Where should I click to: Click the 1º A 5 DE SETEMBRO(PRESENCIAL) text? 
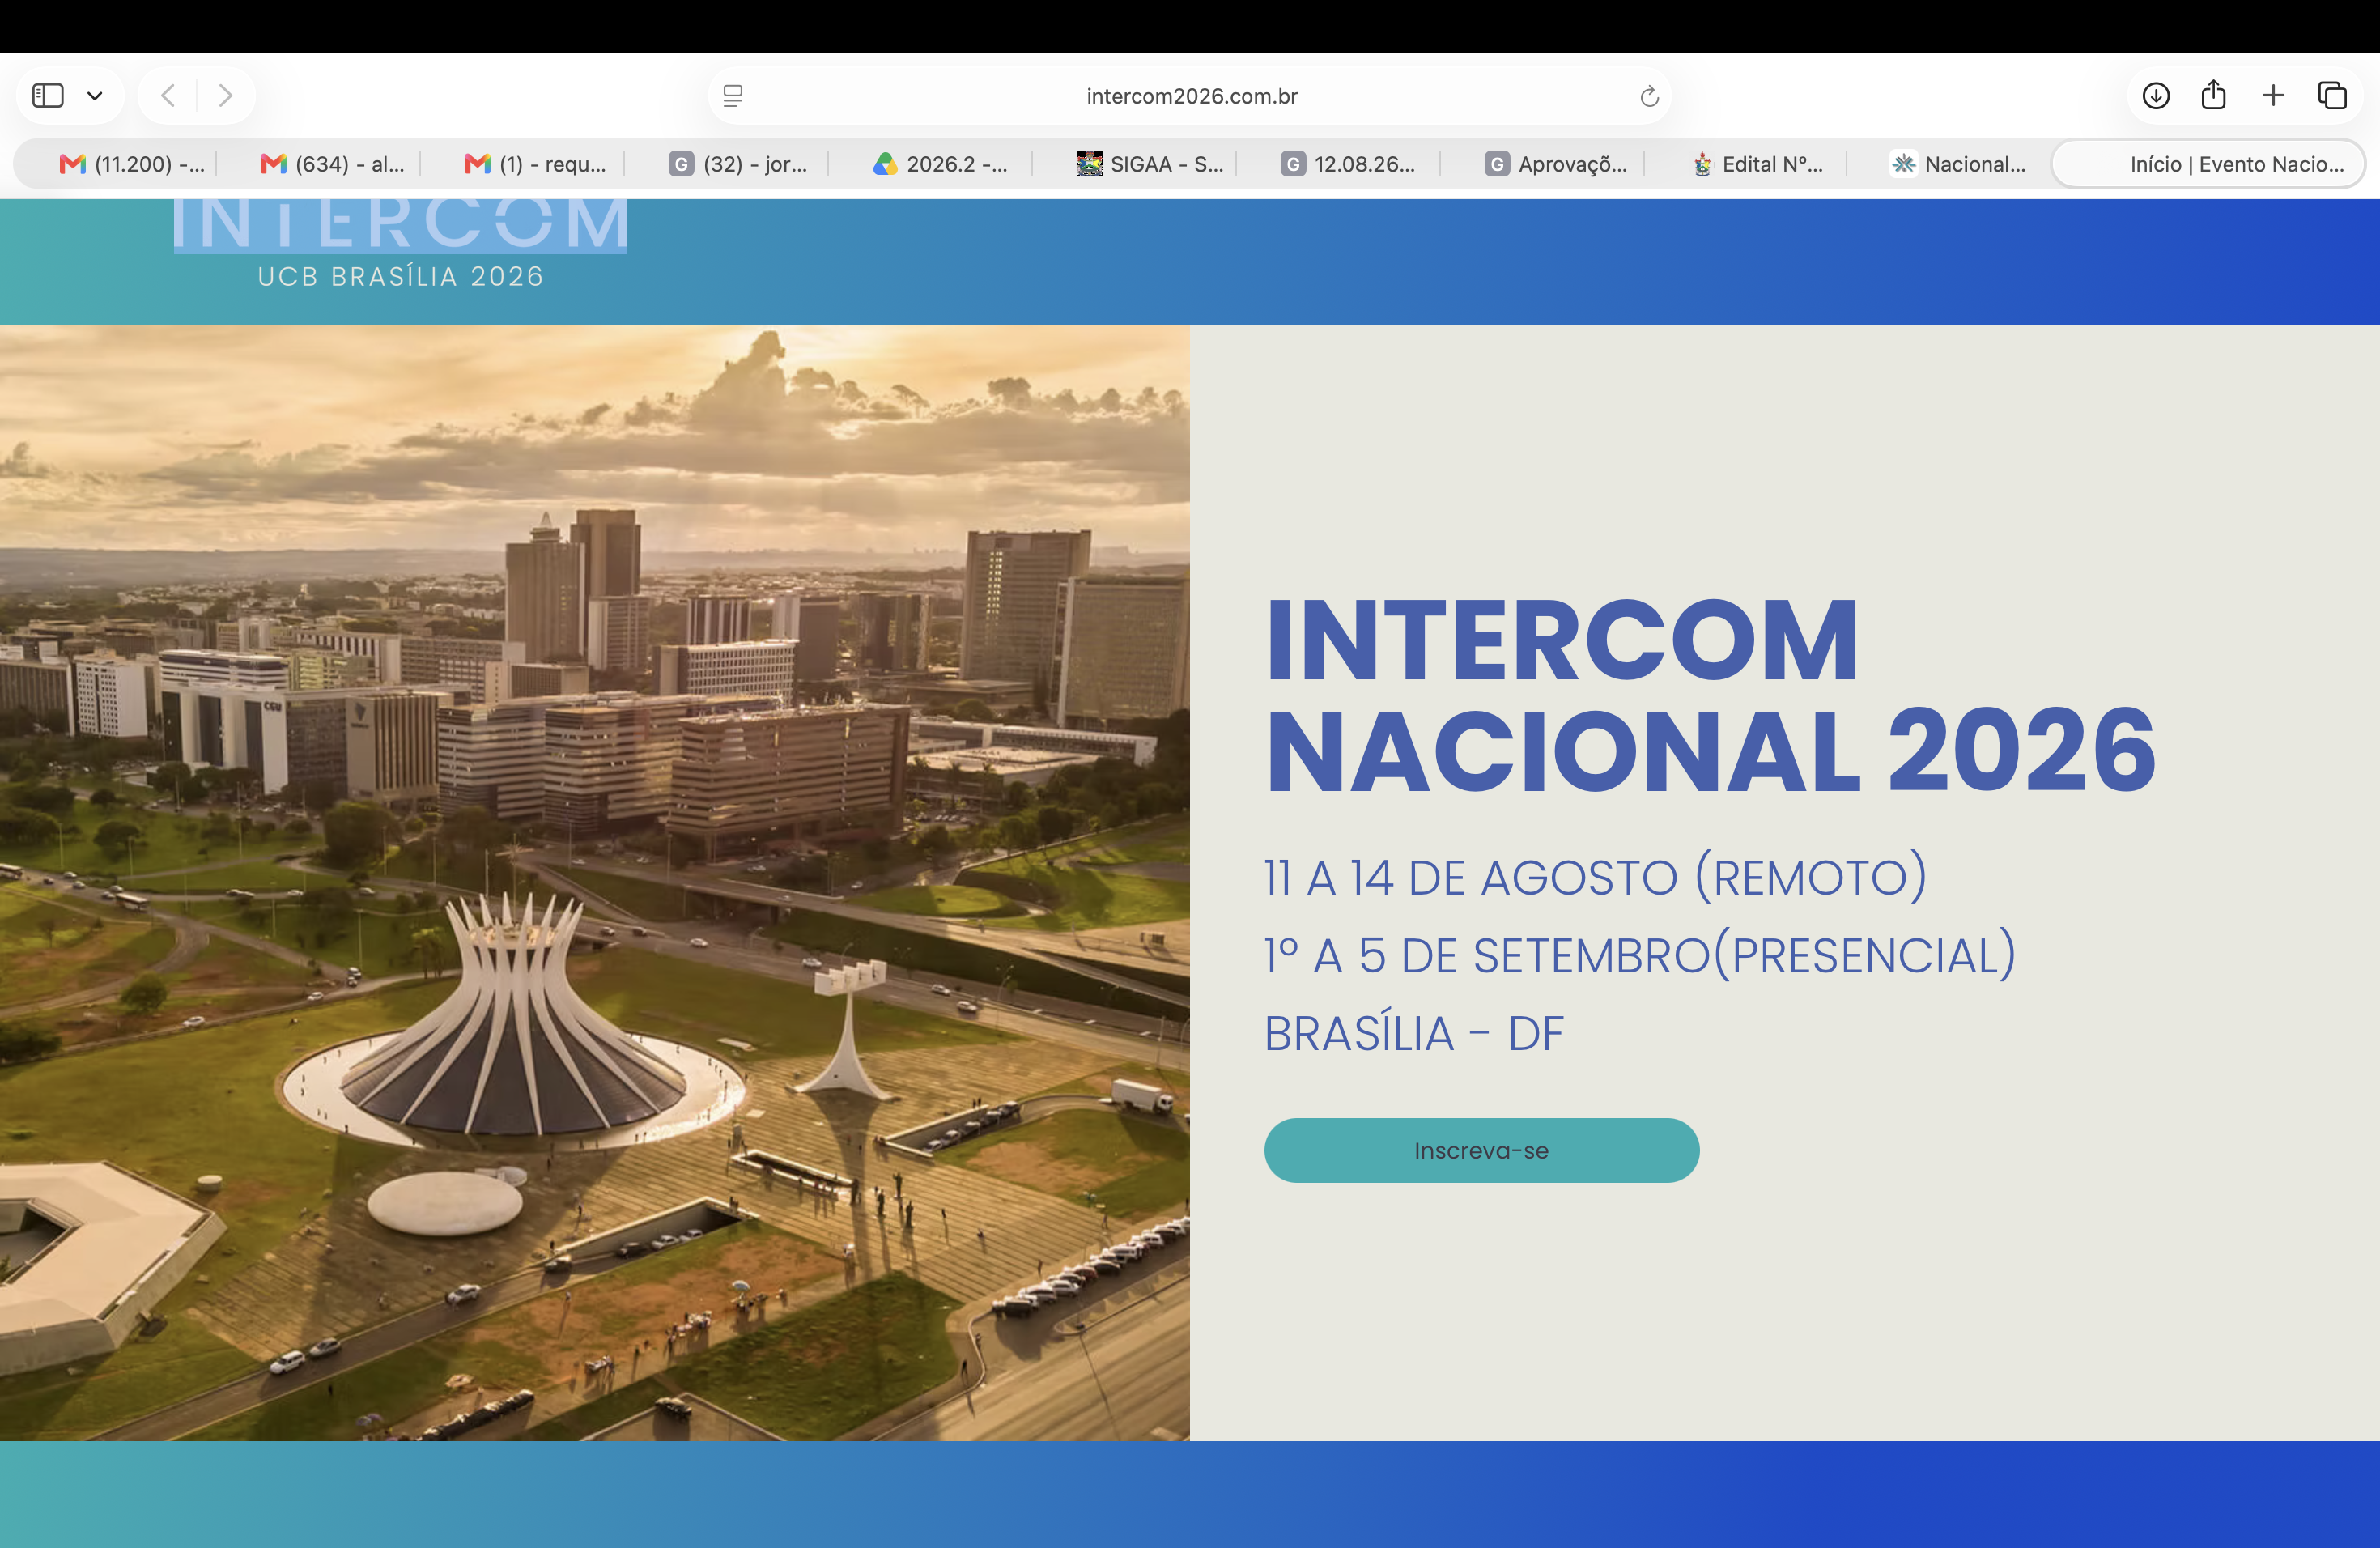[1640, 955]
